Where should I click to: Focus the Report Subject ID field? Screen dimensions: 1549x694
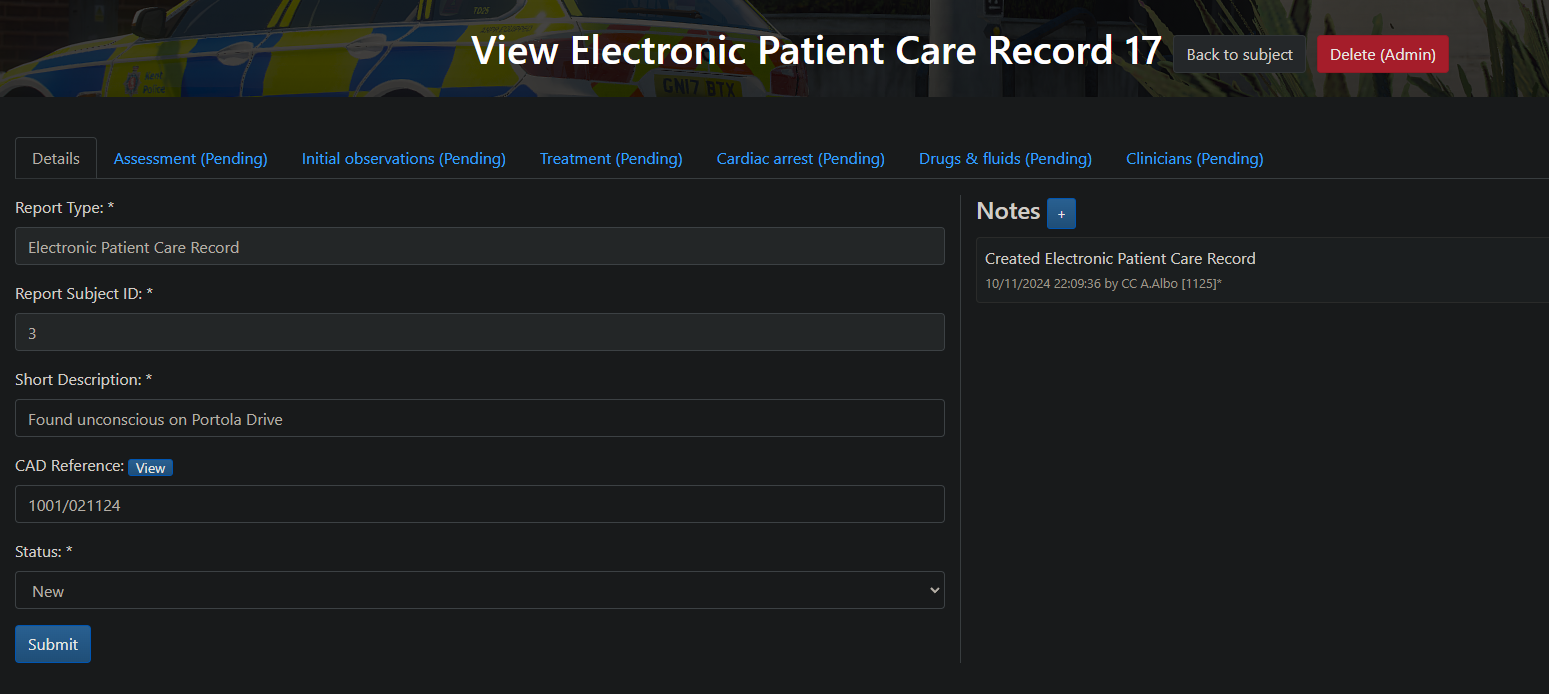[479, 332]
